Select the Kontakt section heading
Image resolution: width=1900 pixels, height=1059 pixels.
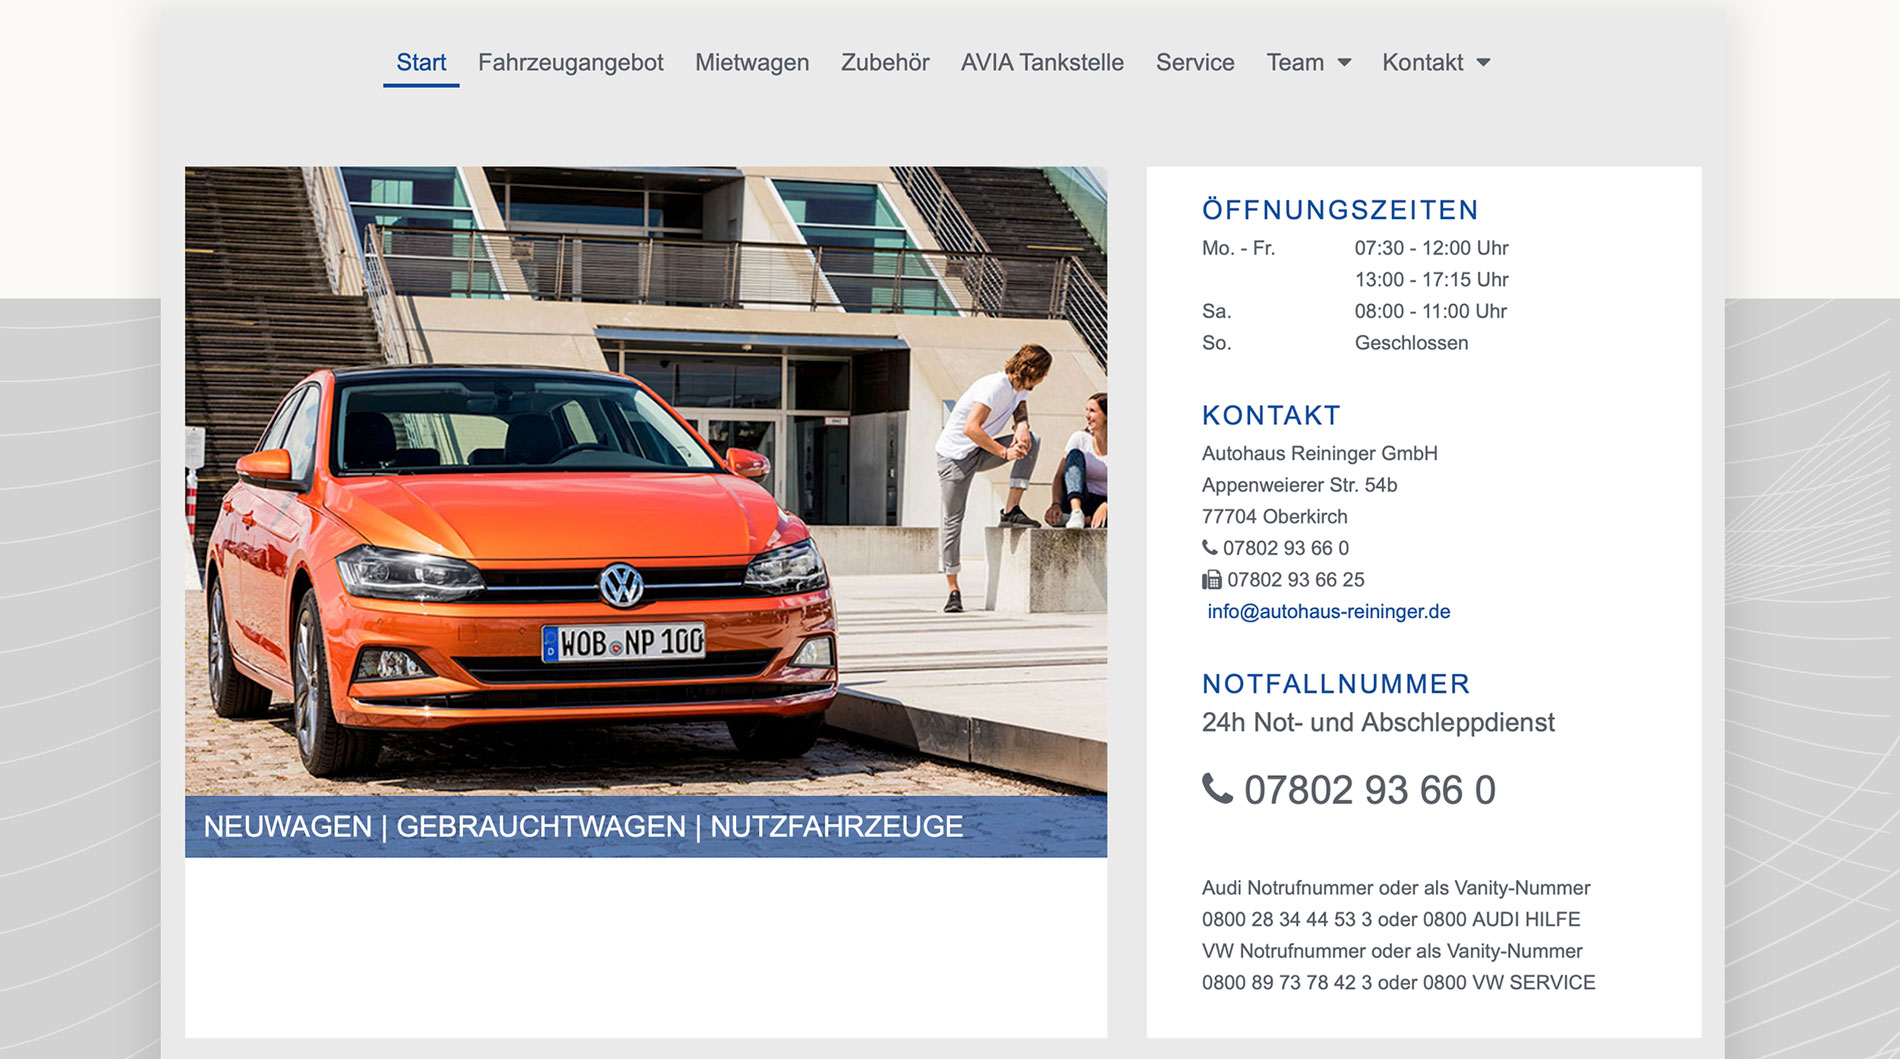(1271, 415)
